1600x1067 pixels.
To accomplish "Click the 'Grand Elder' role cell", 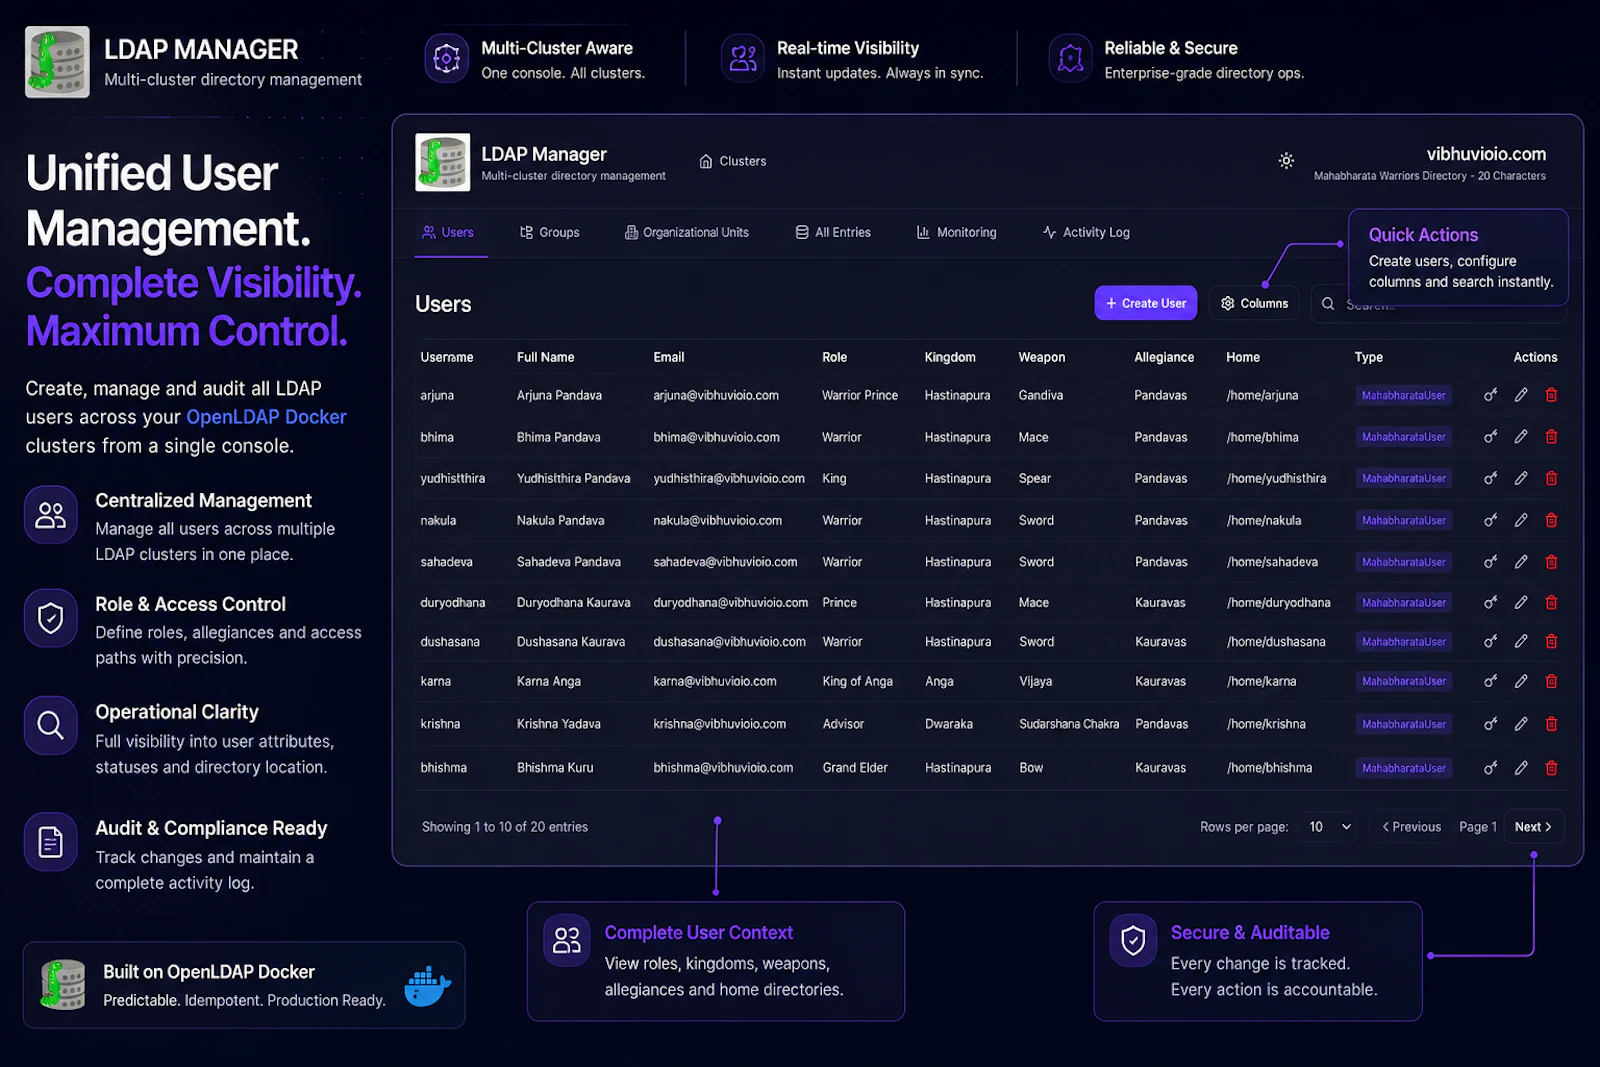I will tap(855, 768).
